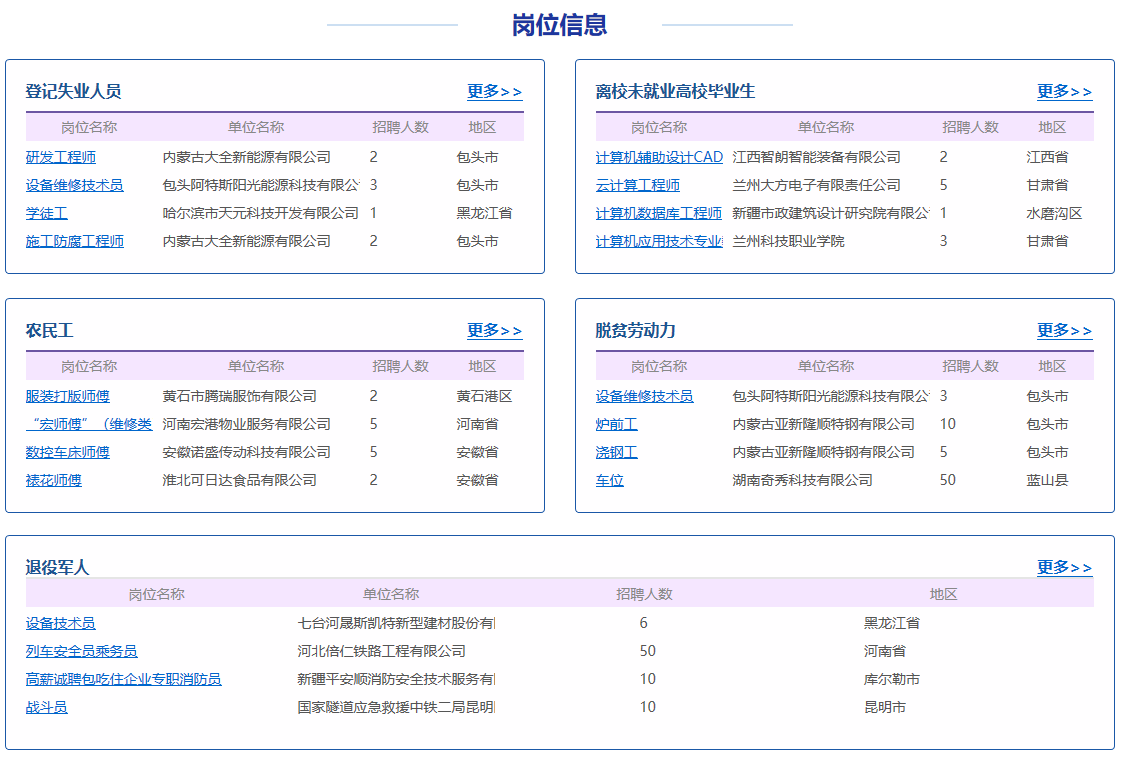The width and height of the screenshot is (1126, 764).
Task: Click the 黑龙江省 cell in 学徒工 row
Action: (485, 213)
